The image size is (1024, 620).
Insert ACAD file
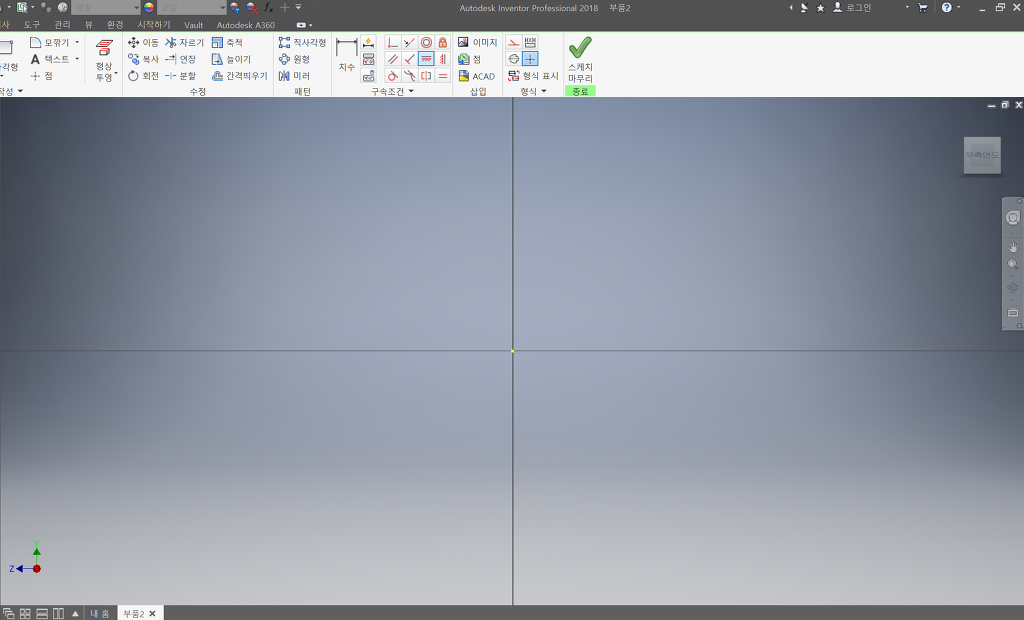tap(476, 76)
